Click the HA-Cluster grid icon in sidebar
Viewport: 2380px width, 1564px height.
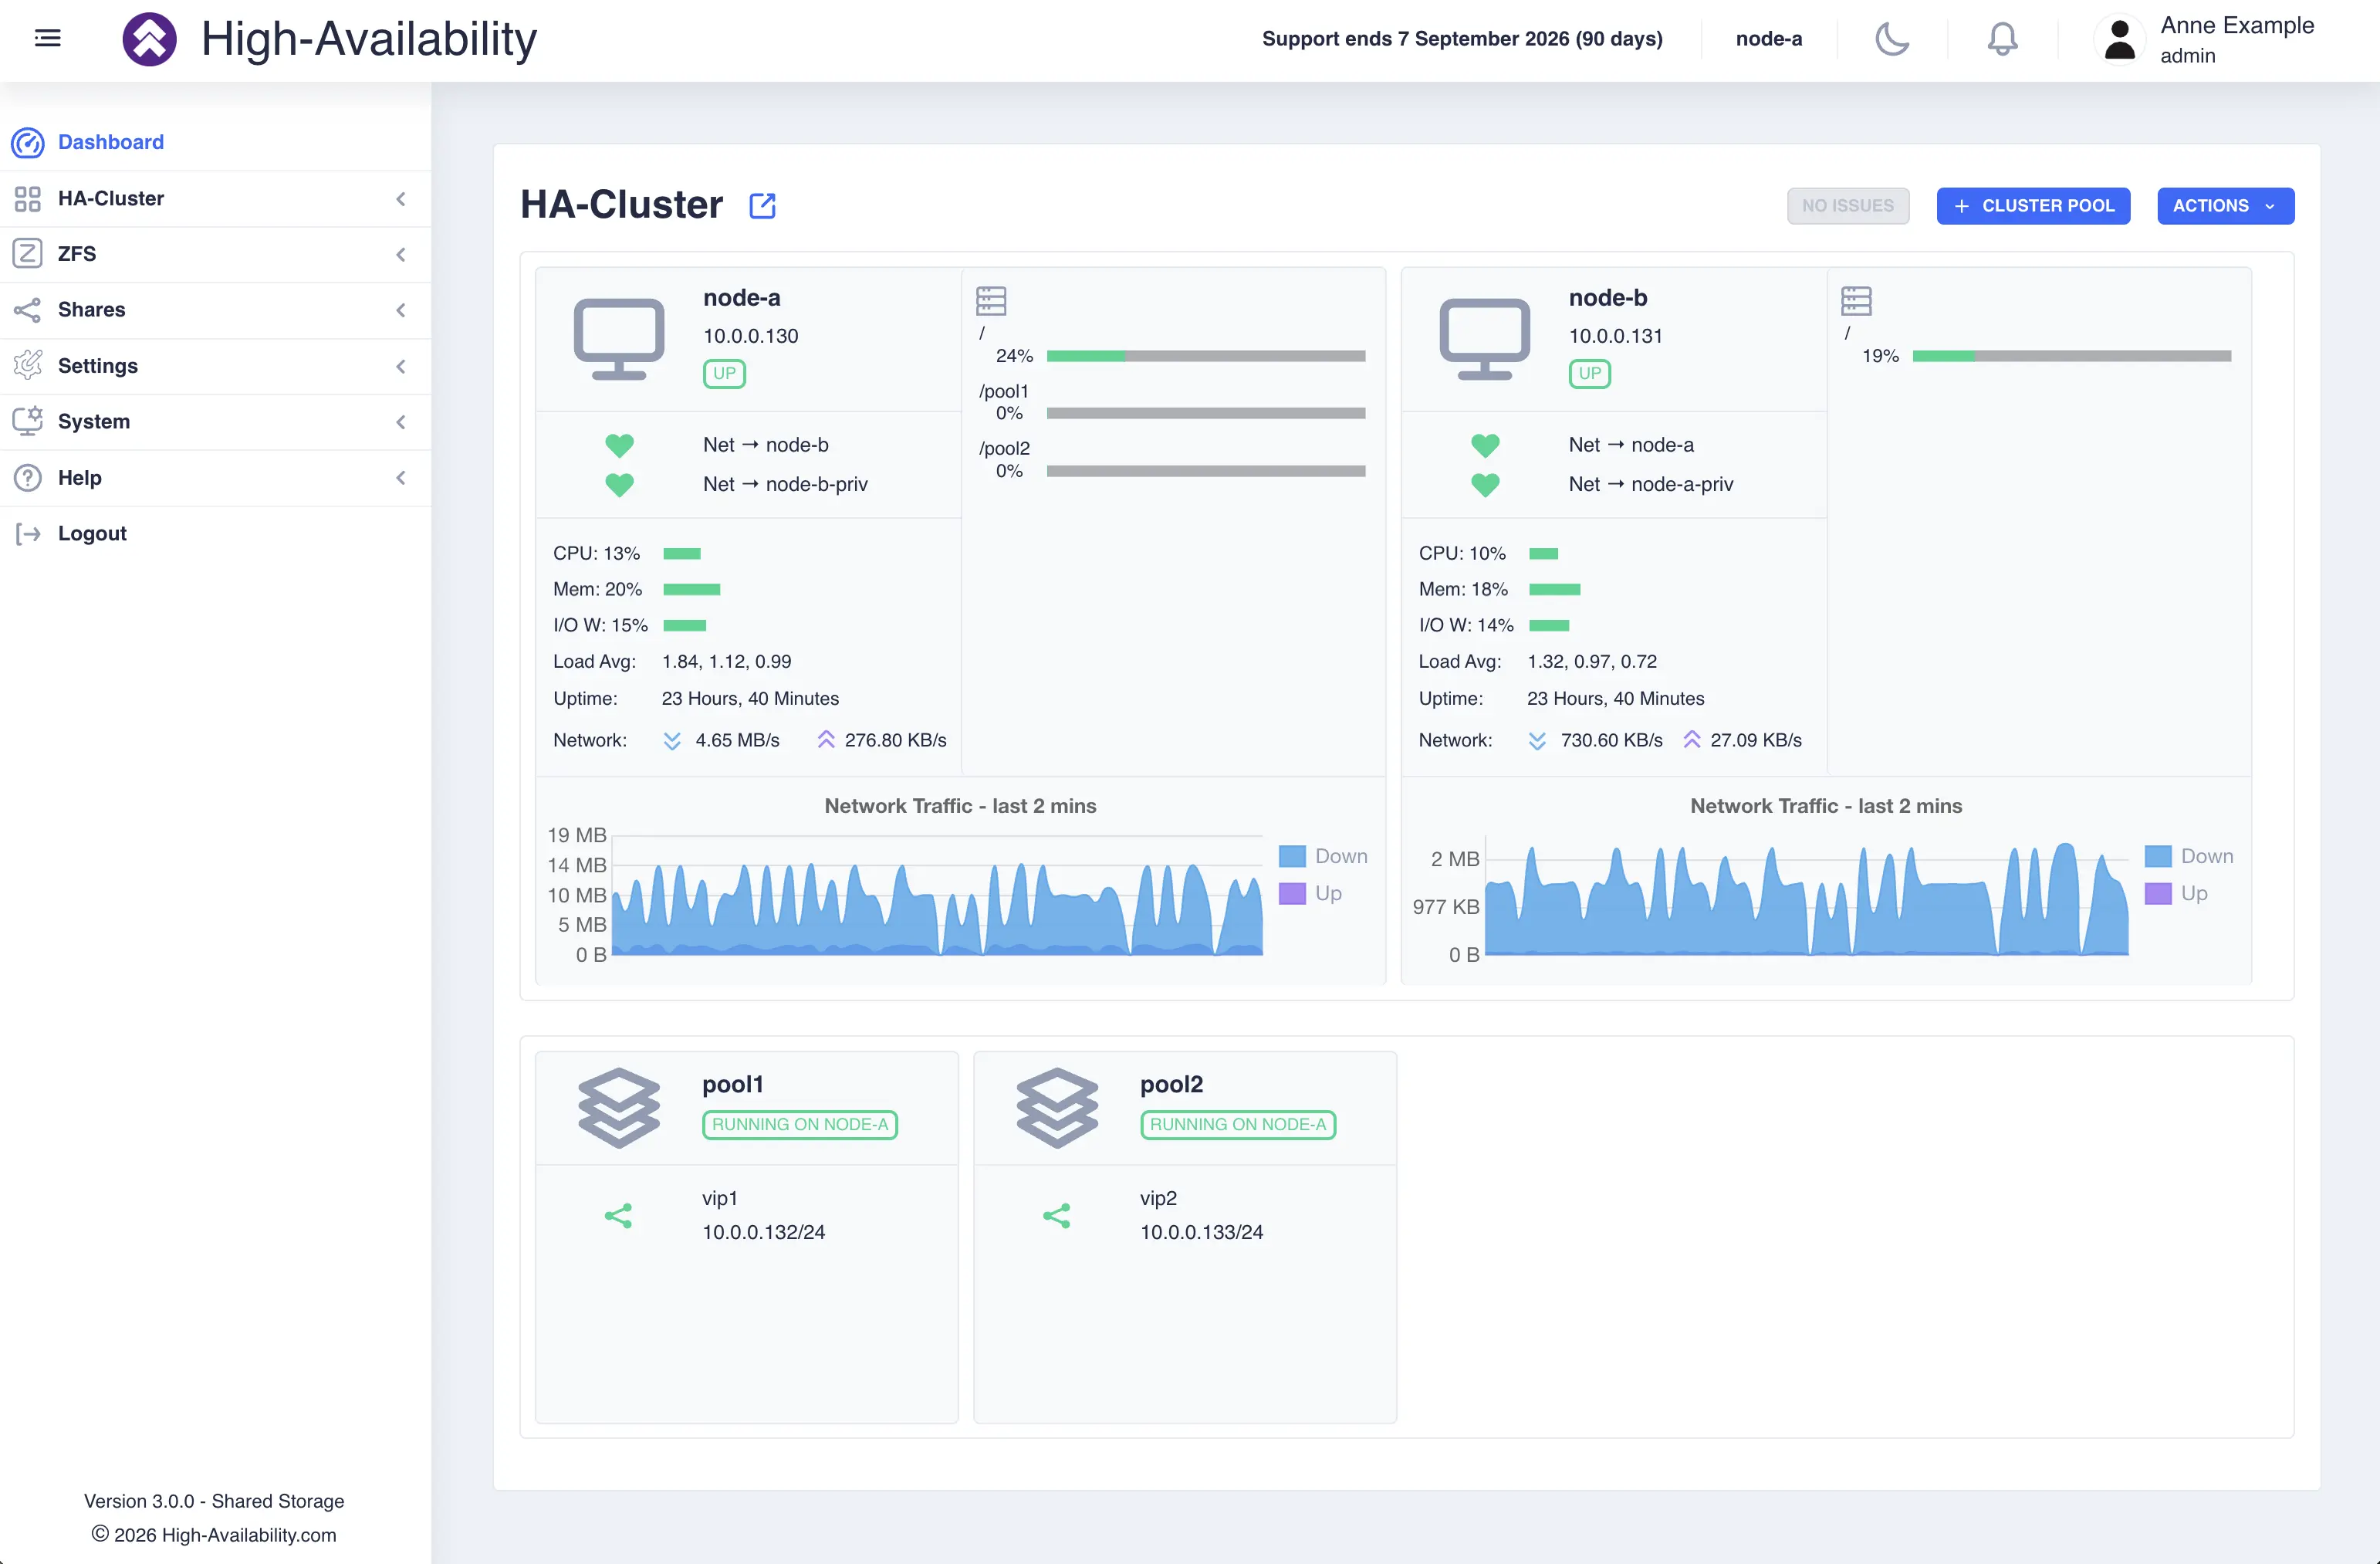(x=28, y=199)
